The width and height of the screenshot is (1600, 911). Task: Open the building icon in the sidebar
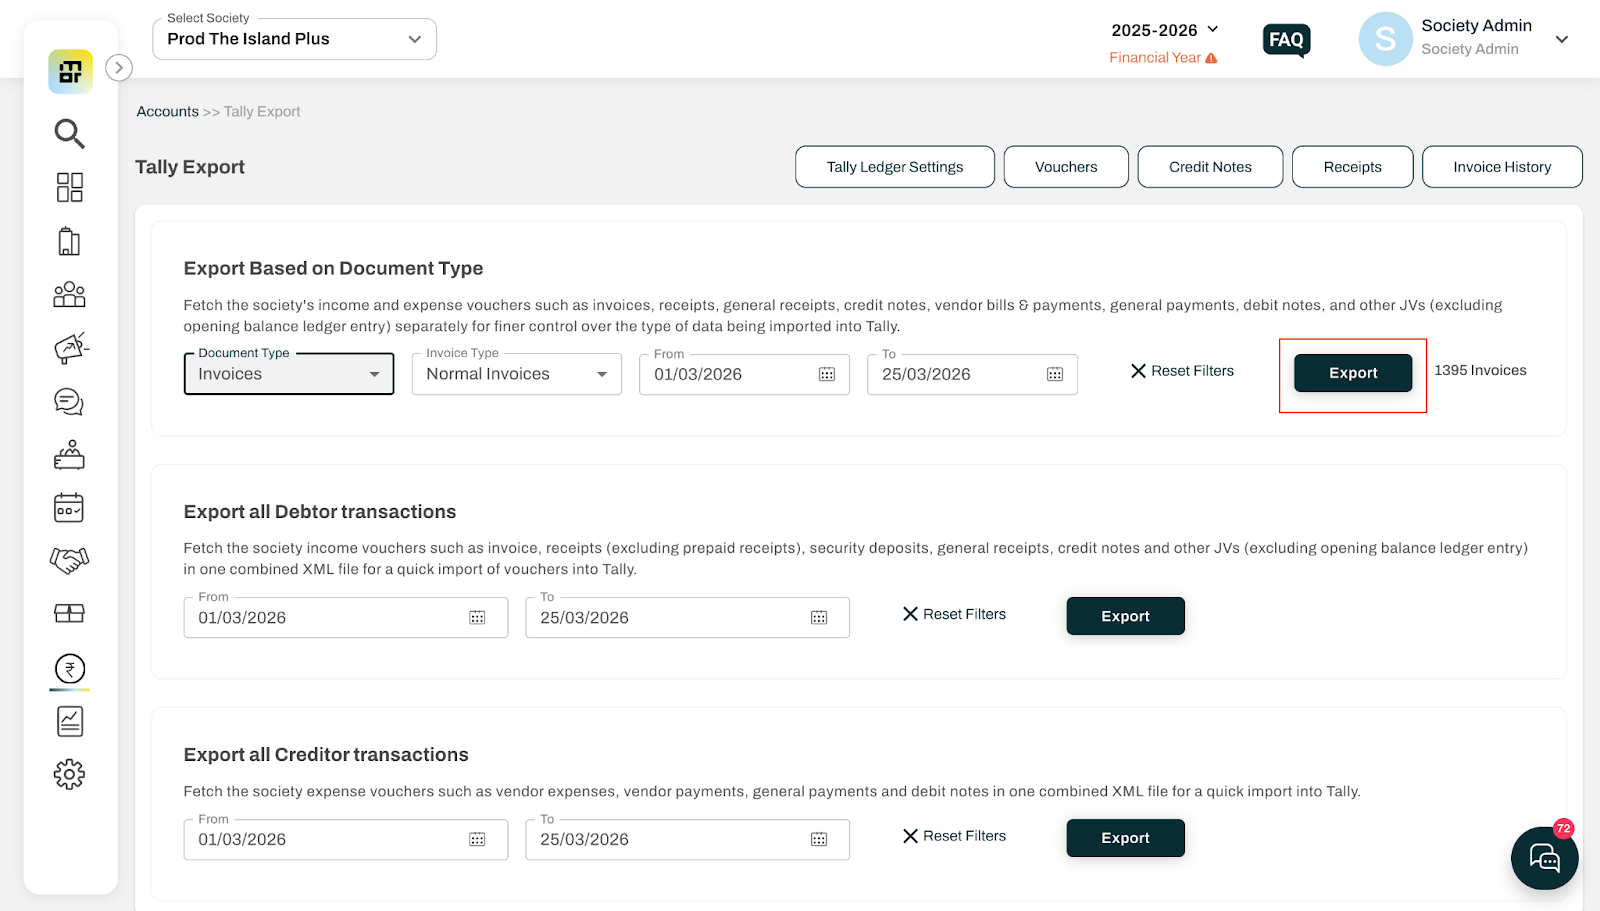(69, 241)
